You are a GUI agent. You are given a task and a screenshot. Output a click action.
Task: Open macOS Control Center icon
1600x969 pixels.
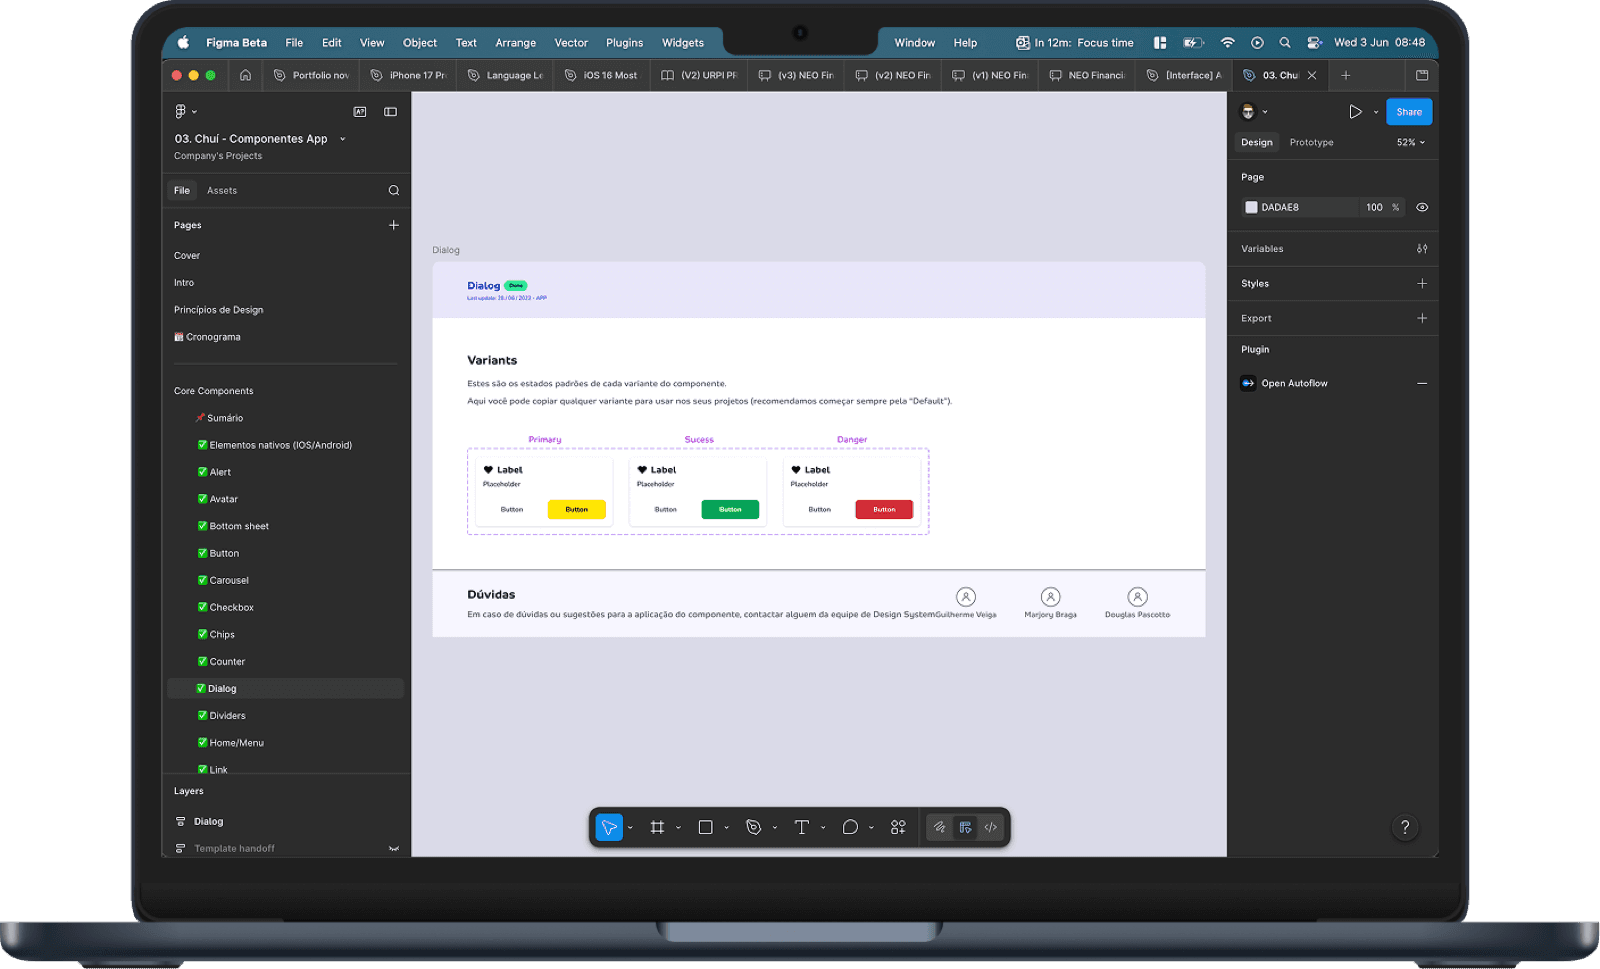pos(1315,43)
